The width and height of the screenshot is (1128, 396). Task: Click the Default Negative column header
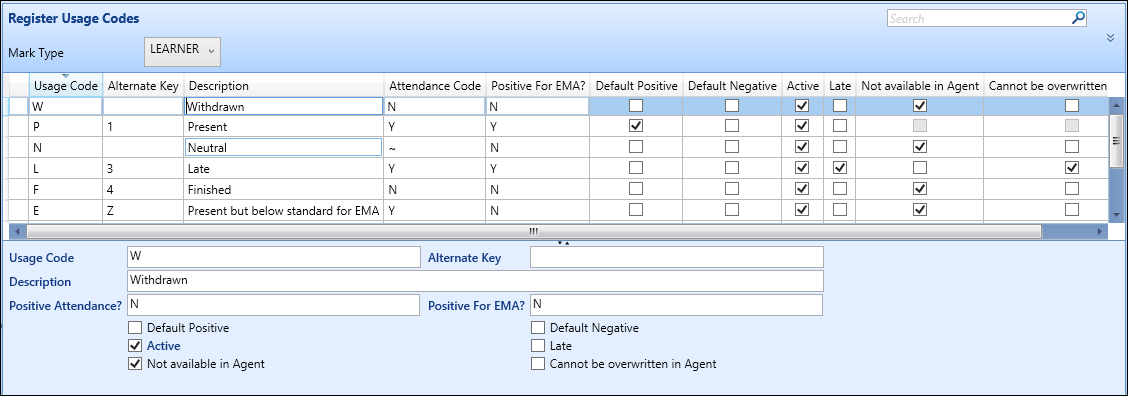732,86
